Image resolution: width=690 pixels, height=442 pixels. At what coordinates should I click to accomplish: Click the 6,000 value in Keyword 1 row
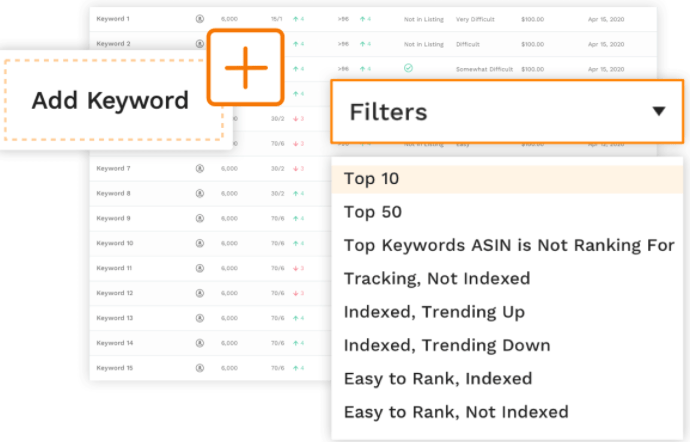click(x=229, y=19)
